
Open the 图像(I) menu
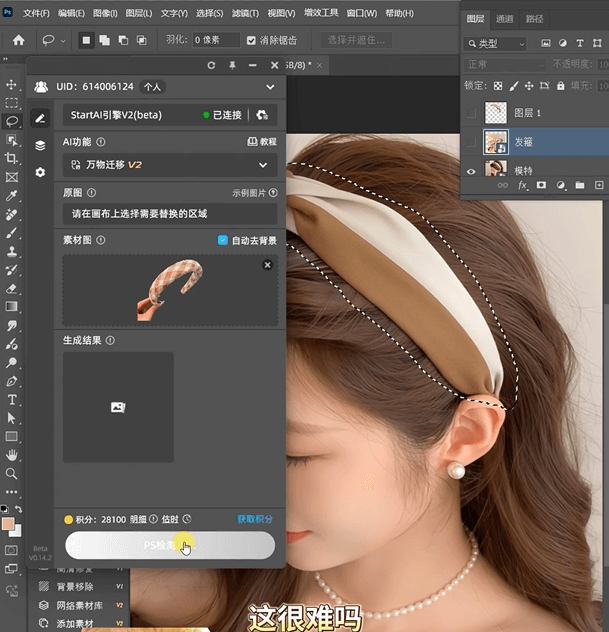[x=105, y=13]
